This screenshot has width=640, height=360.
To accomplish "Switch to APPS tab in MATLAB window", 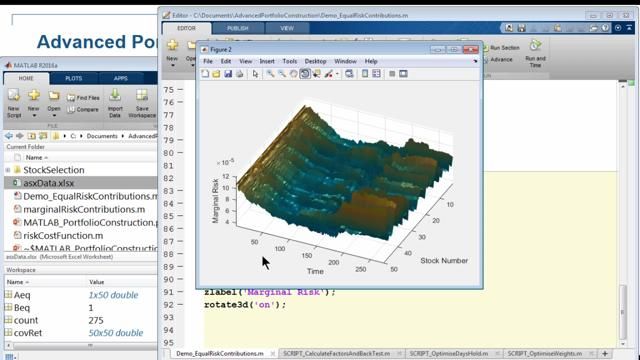I will tap(120, 78).
